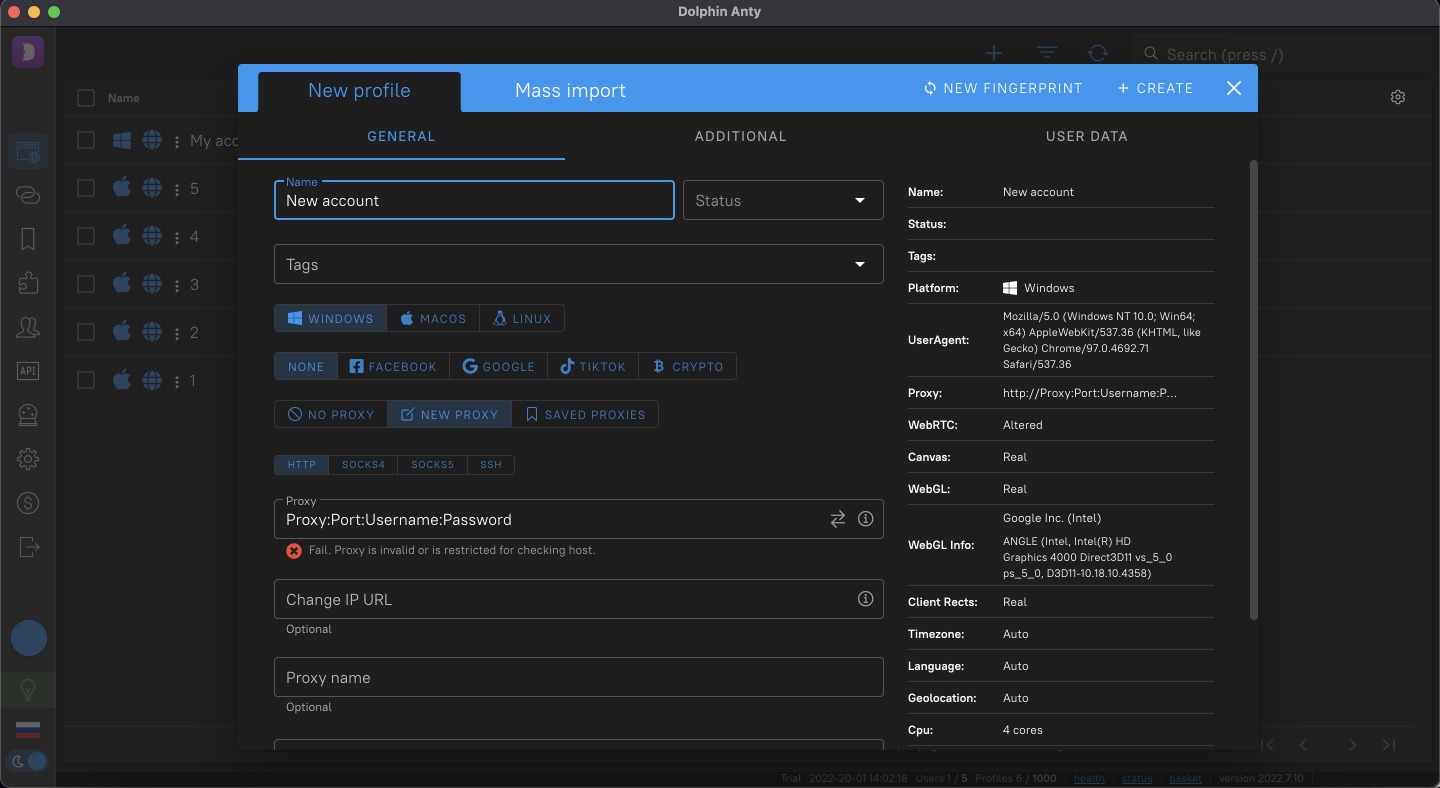Viewport: 1440px width, 788px height.
Task: Click the info icon in Change IP URL field
Action: click(866, 599)
